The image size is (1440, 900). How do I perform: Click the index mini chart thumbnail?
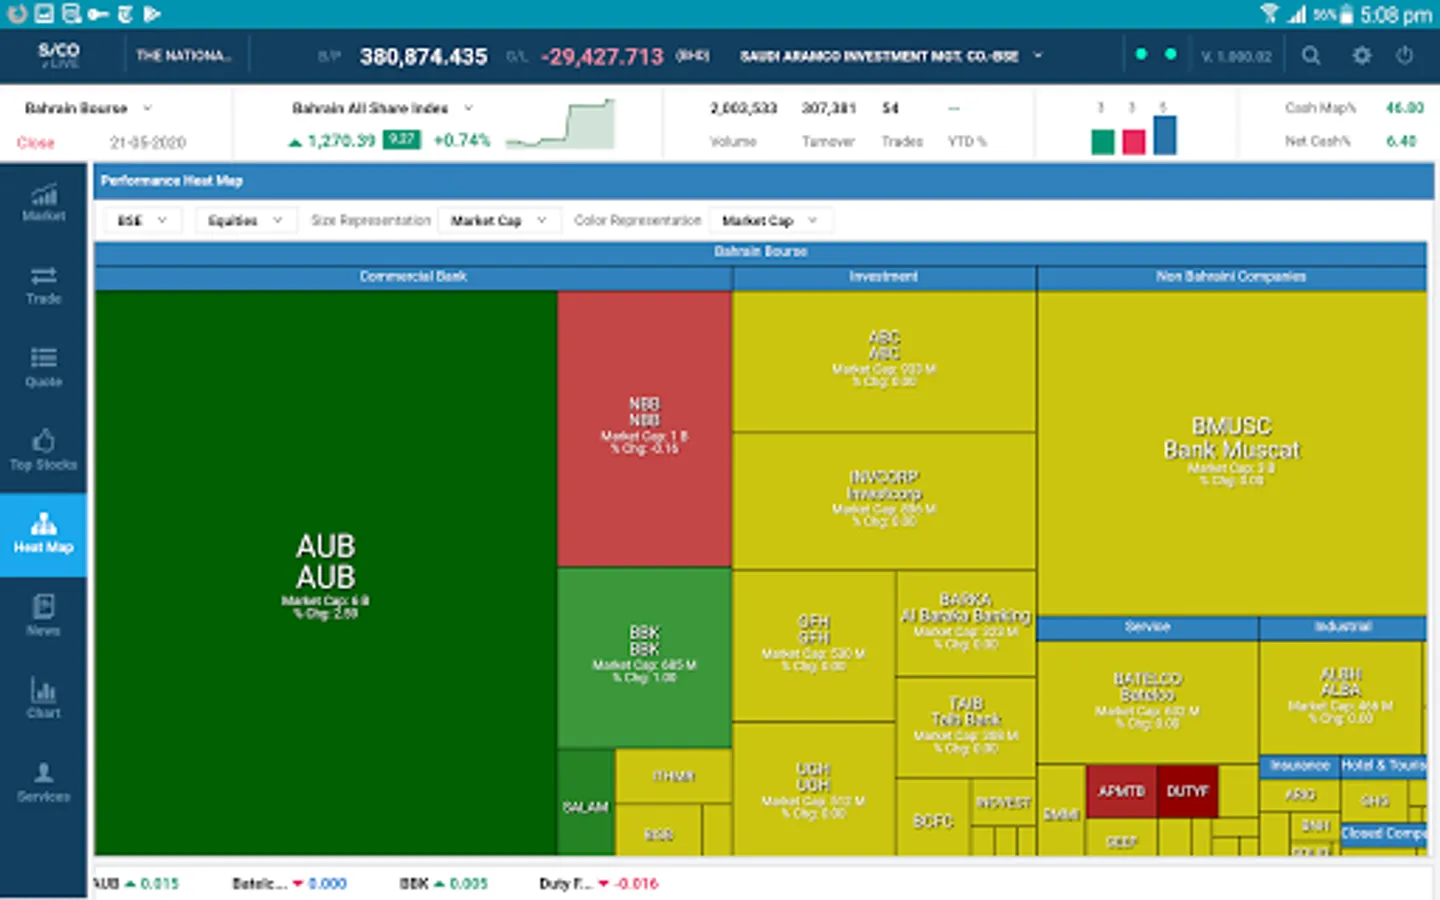tap(560, 124)
